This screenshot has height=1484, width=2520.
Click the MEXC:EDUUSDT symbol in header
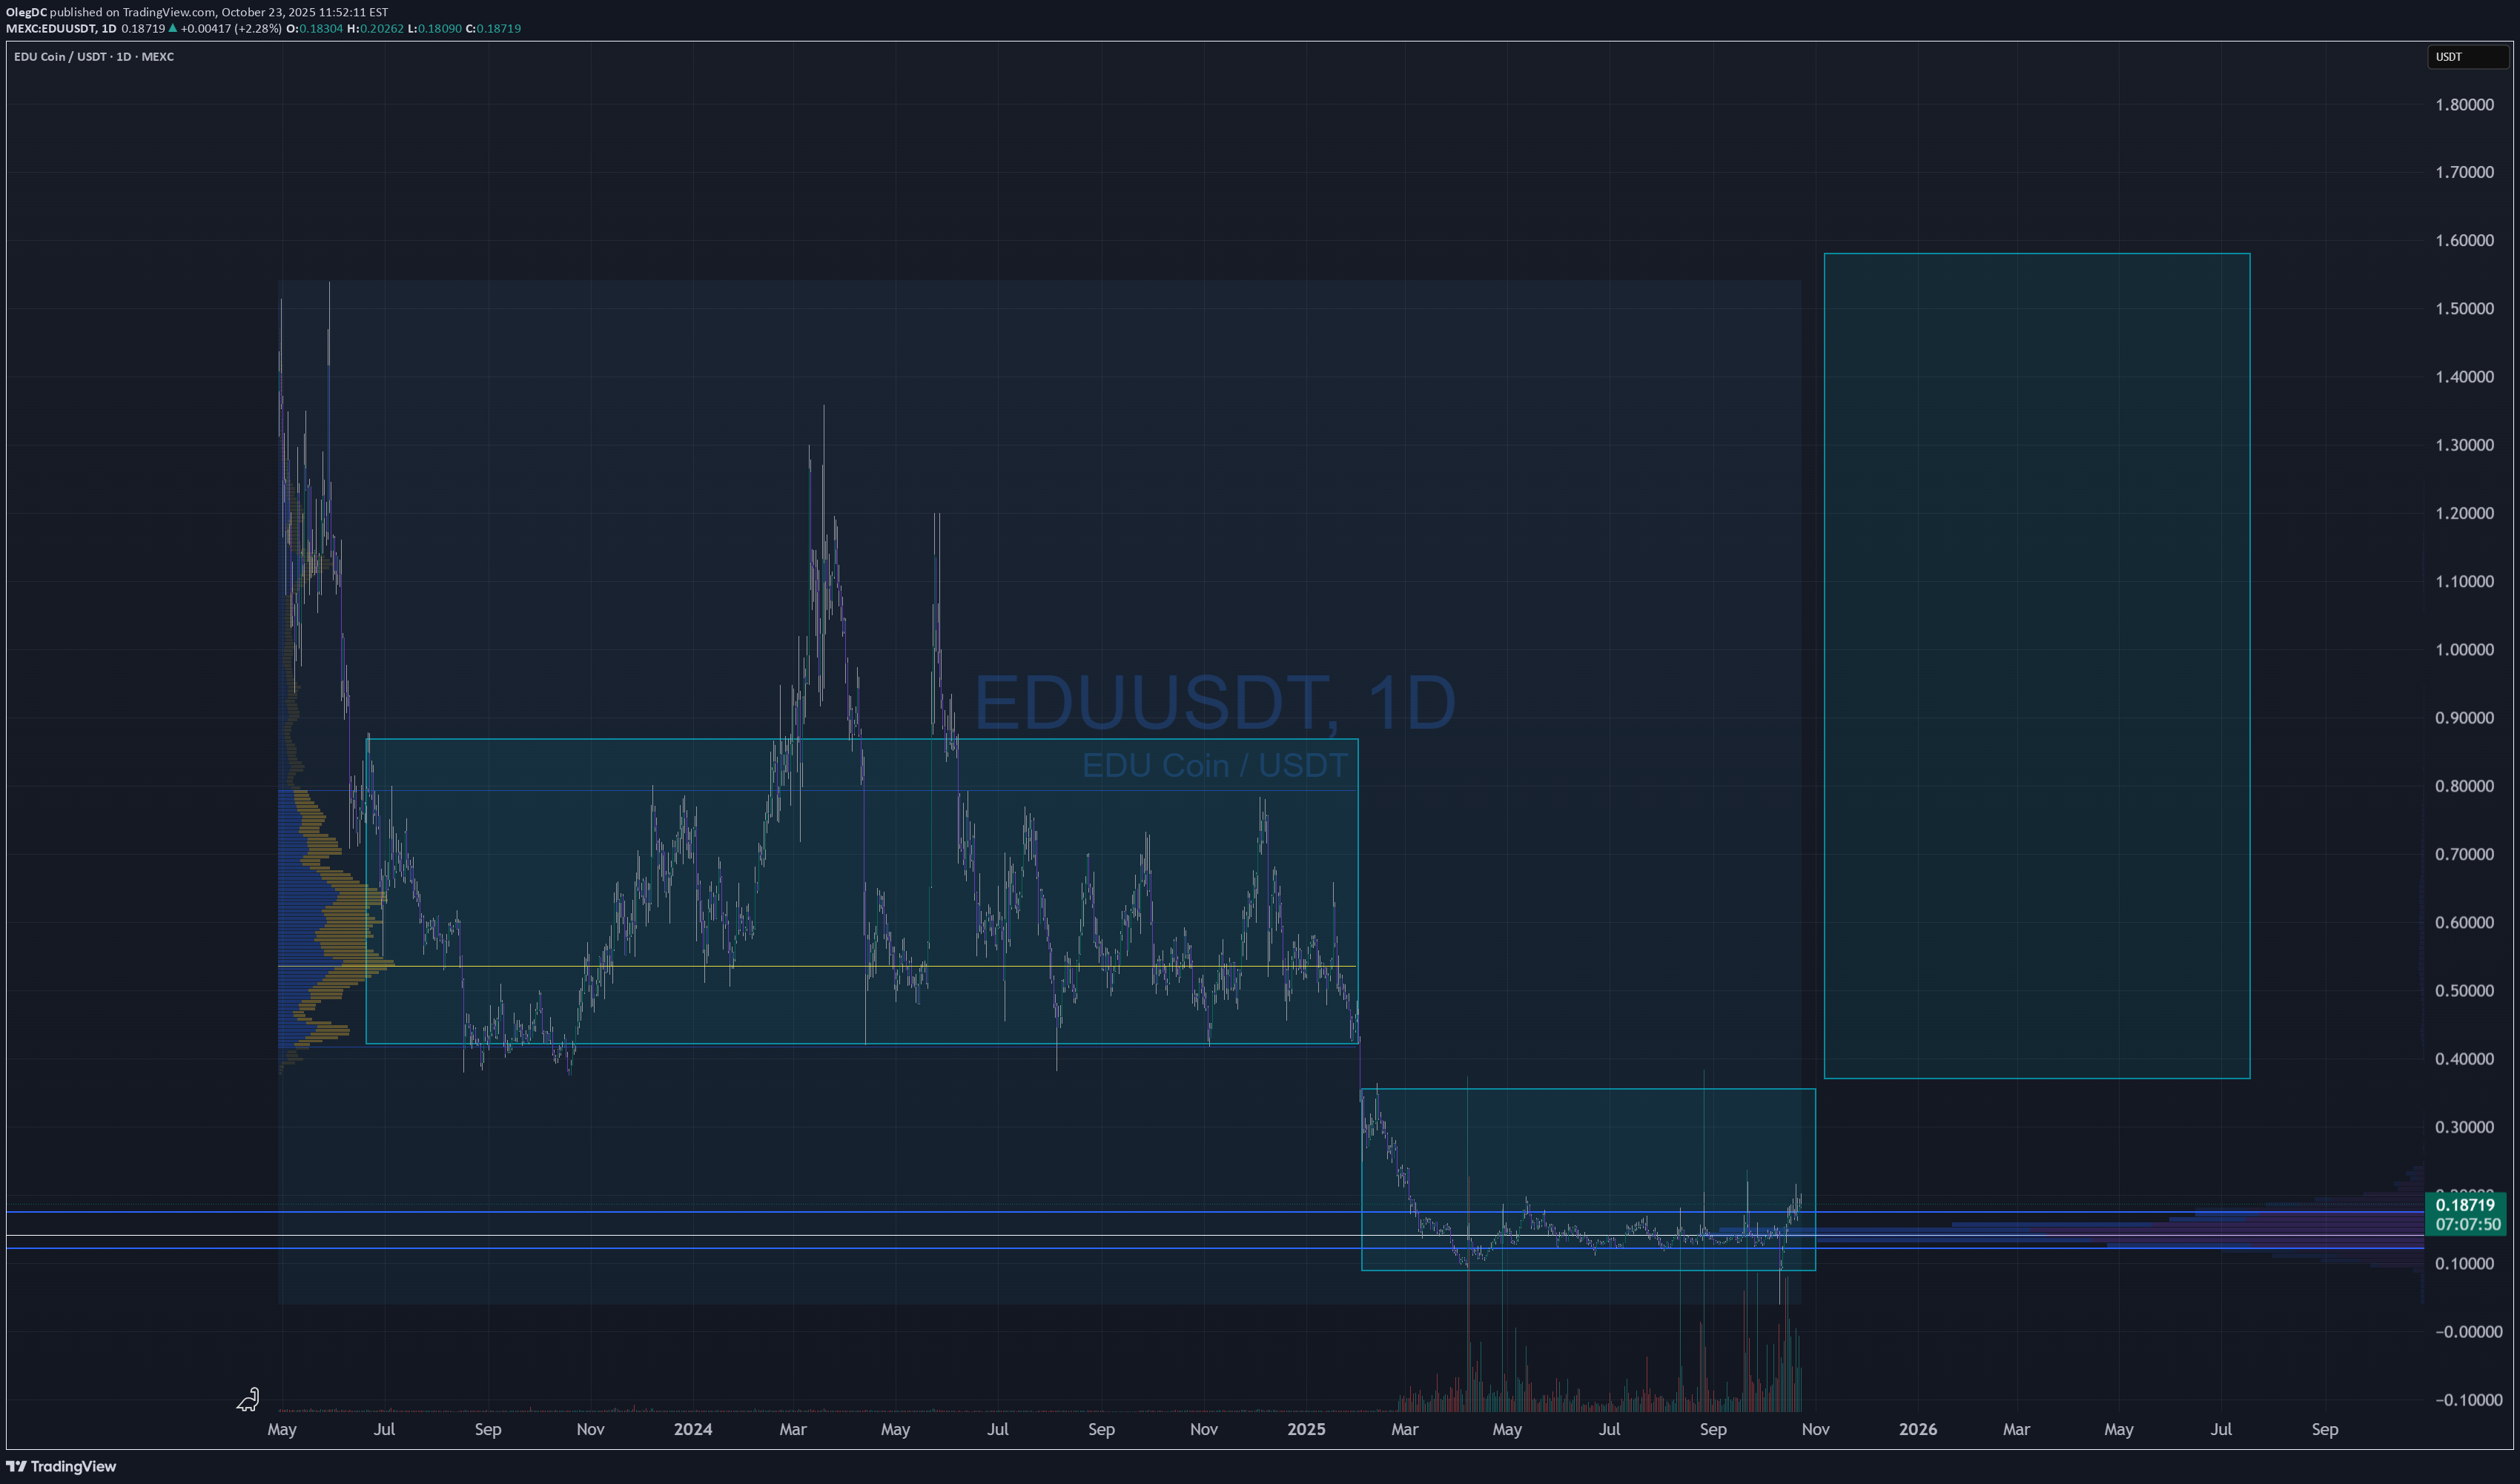pyautogui.click(x=50, y=28)
